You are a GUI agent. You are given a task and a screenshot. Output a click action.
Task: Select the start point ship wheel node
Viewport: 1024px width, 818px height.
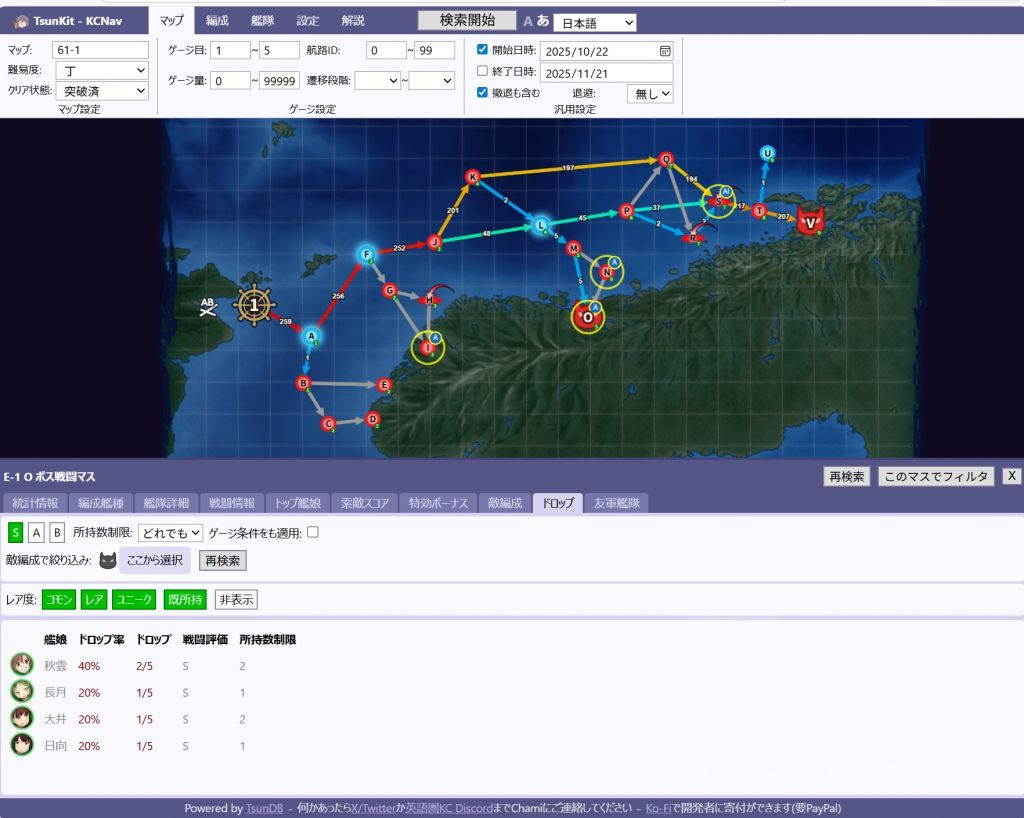click(254, 305)
